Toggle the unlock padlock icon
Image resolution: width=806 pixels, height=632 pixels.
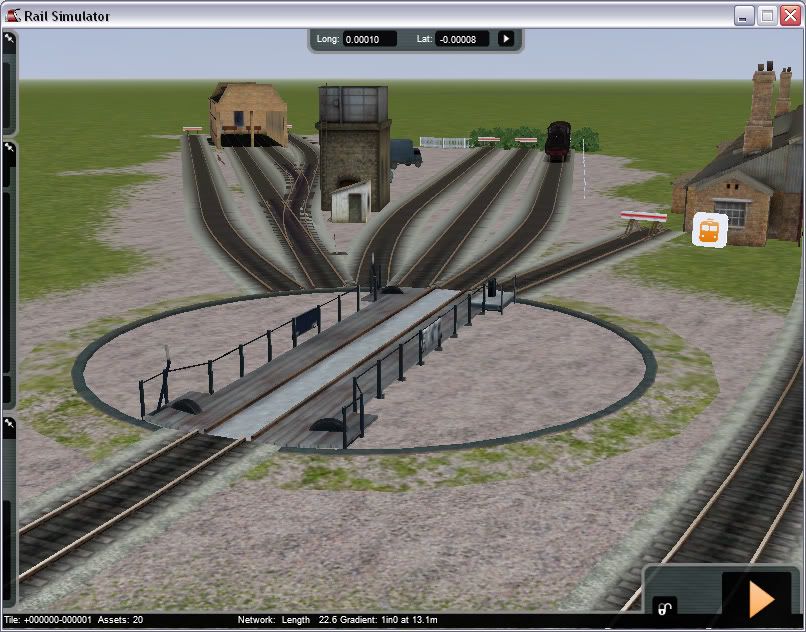[x=662, y=606]
